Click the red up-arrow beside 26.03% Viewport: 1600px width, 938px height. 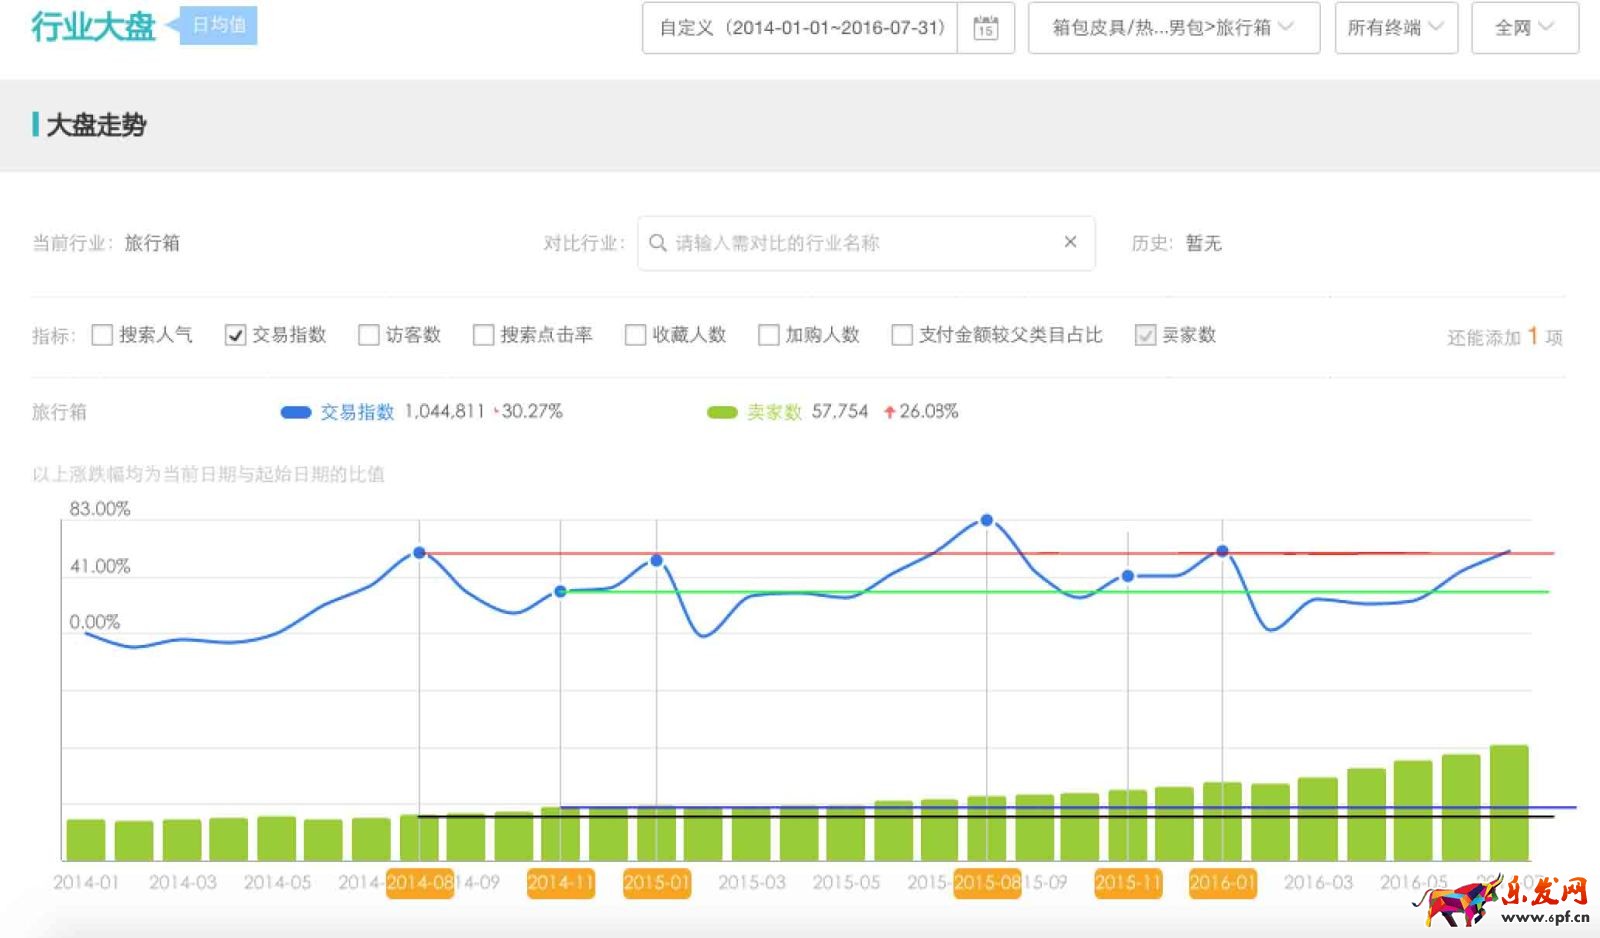(888, 411)
